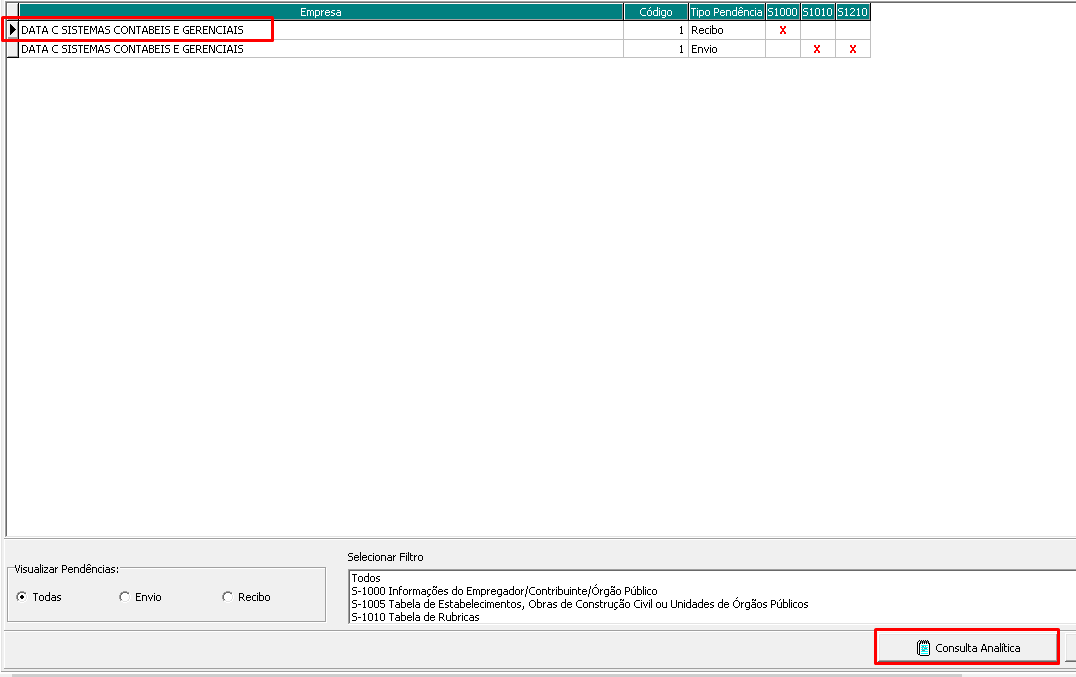Click the current-row arrow indicator

point(12,29)
